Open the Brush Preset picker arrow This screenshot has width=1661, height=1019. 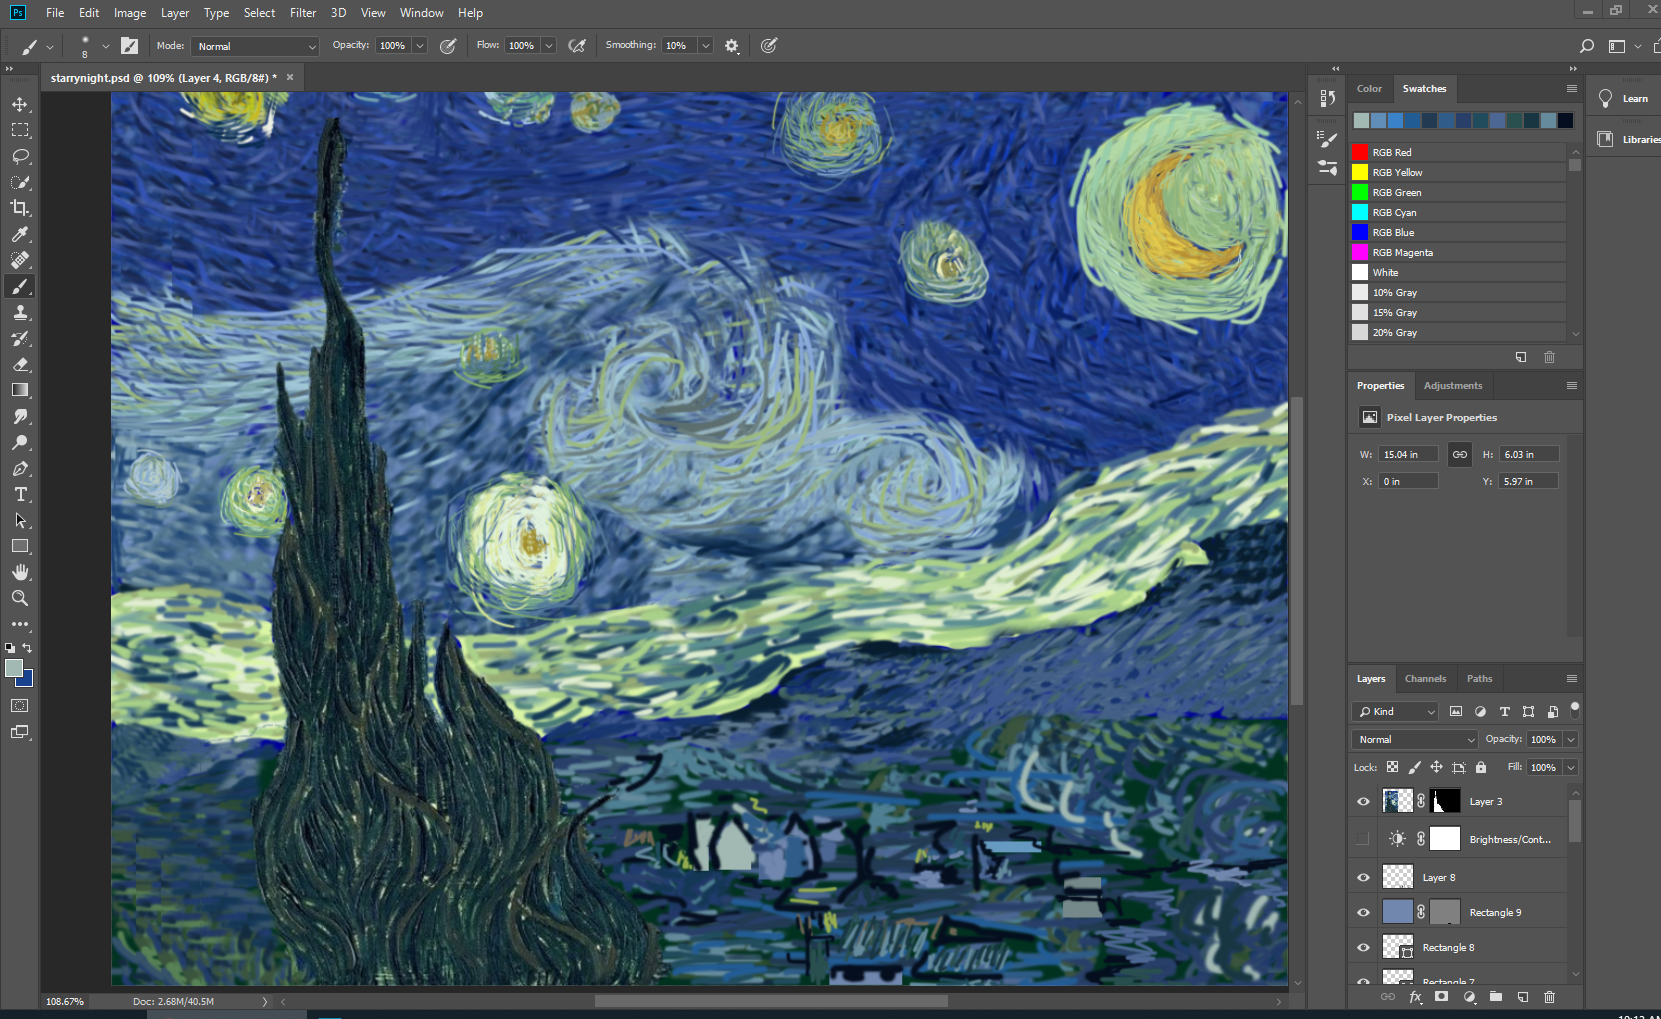tap(106, 46)
